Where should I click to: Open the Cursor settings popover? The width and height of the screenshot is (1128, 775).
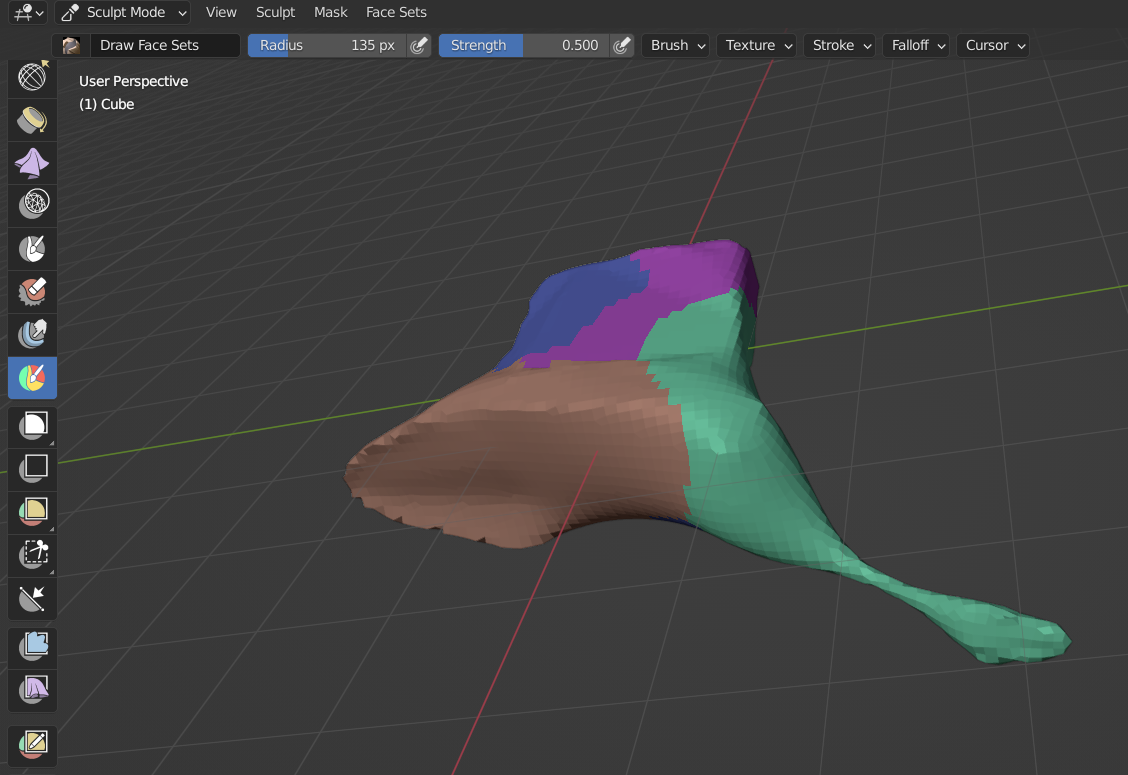tap(992, 45)
